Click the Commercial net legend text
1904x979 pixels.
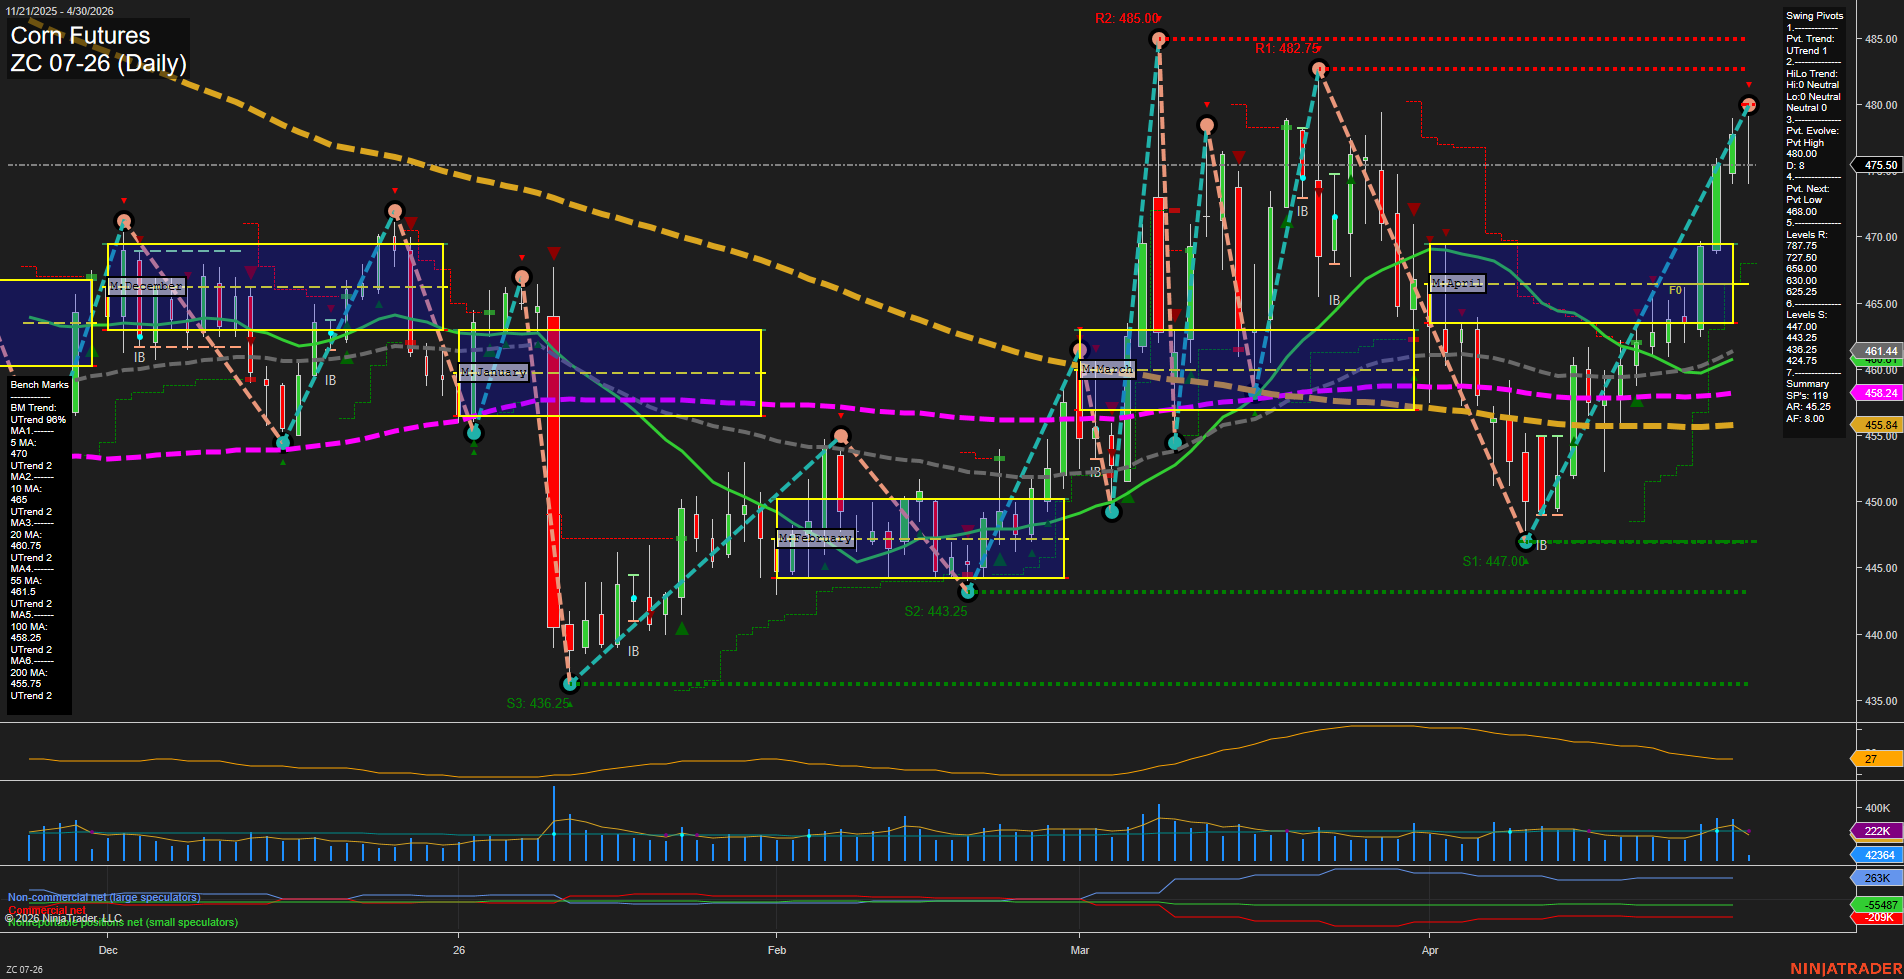click(x=45, y=910)
